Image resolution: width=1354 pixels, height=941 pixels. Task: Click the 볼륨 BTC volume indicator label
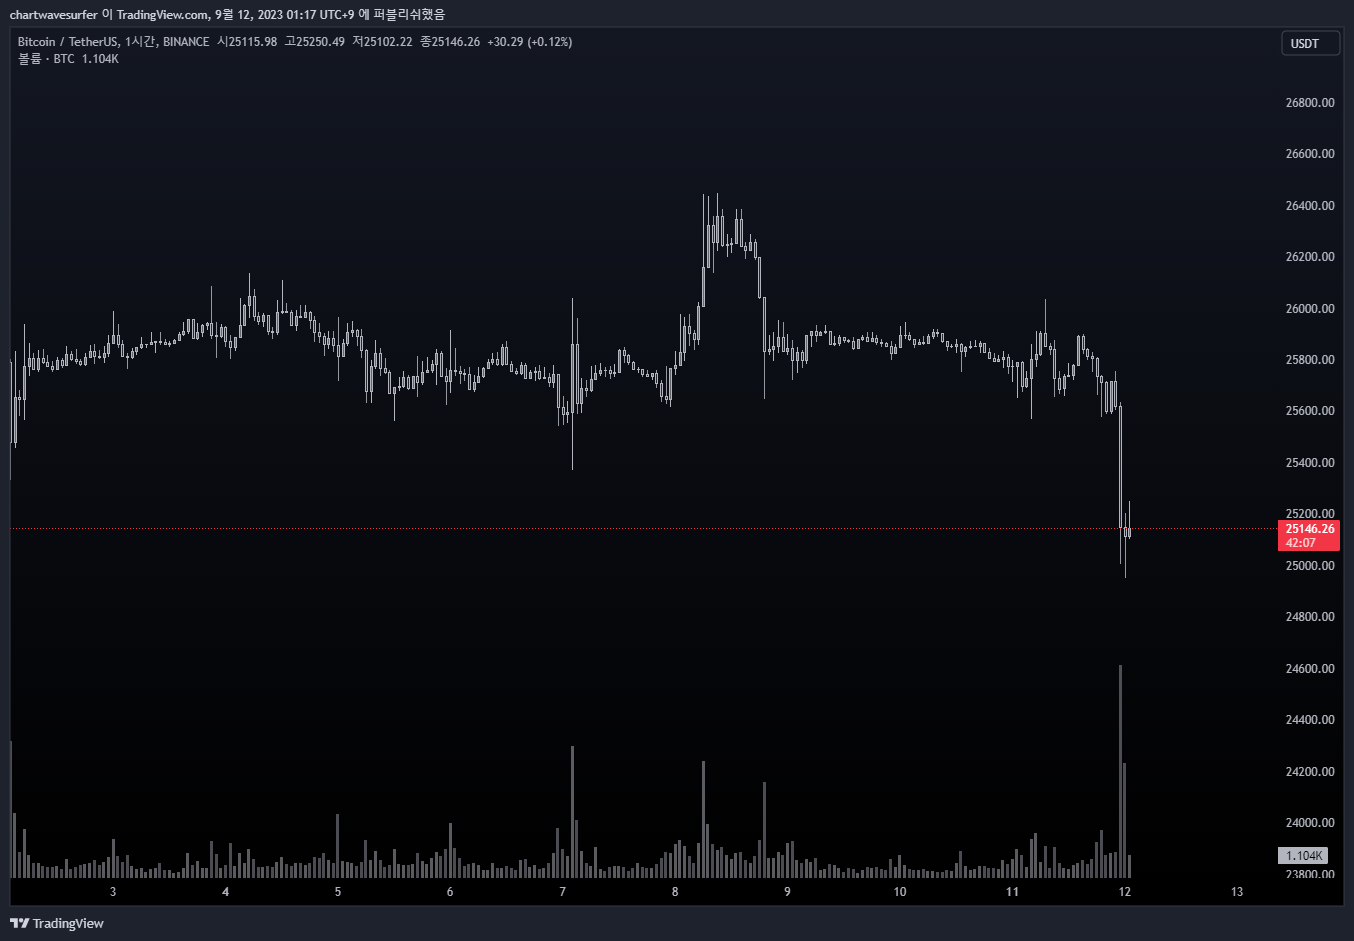tap(68, 59)
